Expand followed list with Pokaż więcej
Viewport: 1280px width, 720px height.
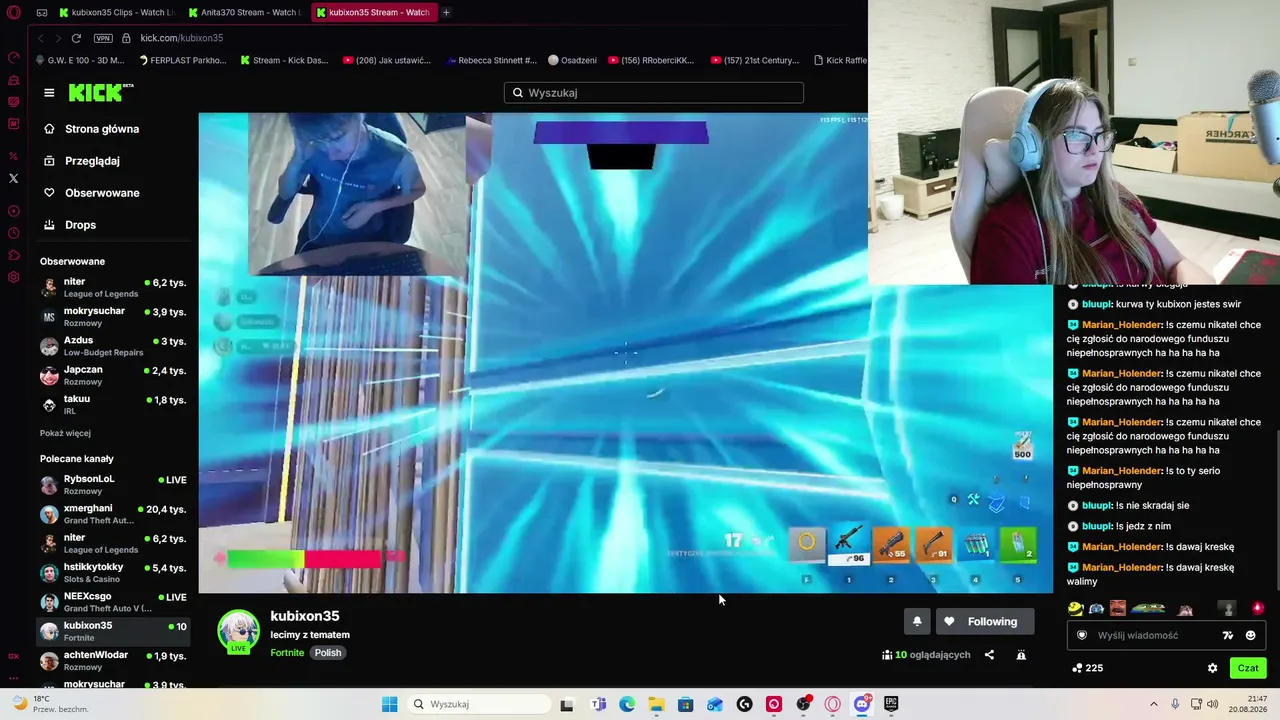pyautogui.click(x=65, y=433)
